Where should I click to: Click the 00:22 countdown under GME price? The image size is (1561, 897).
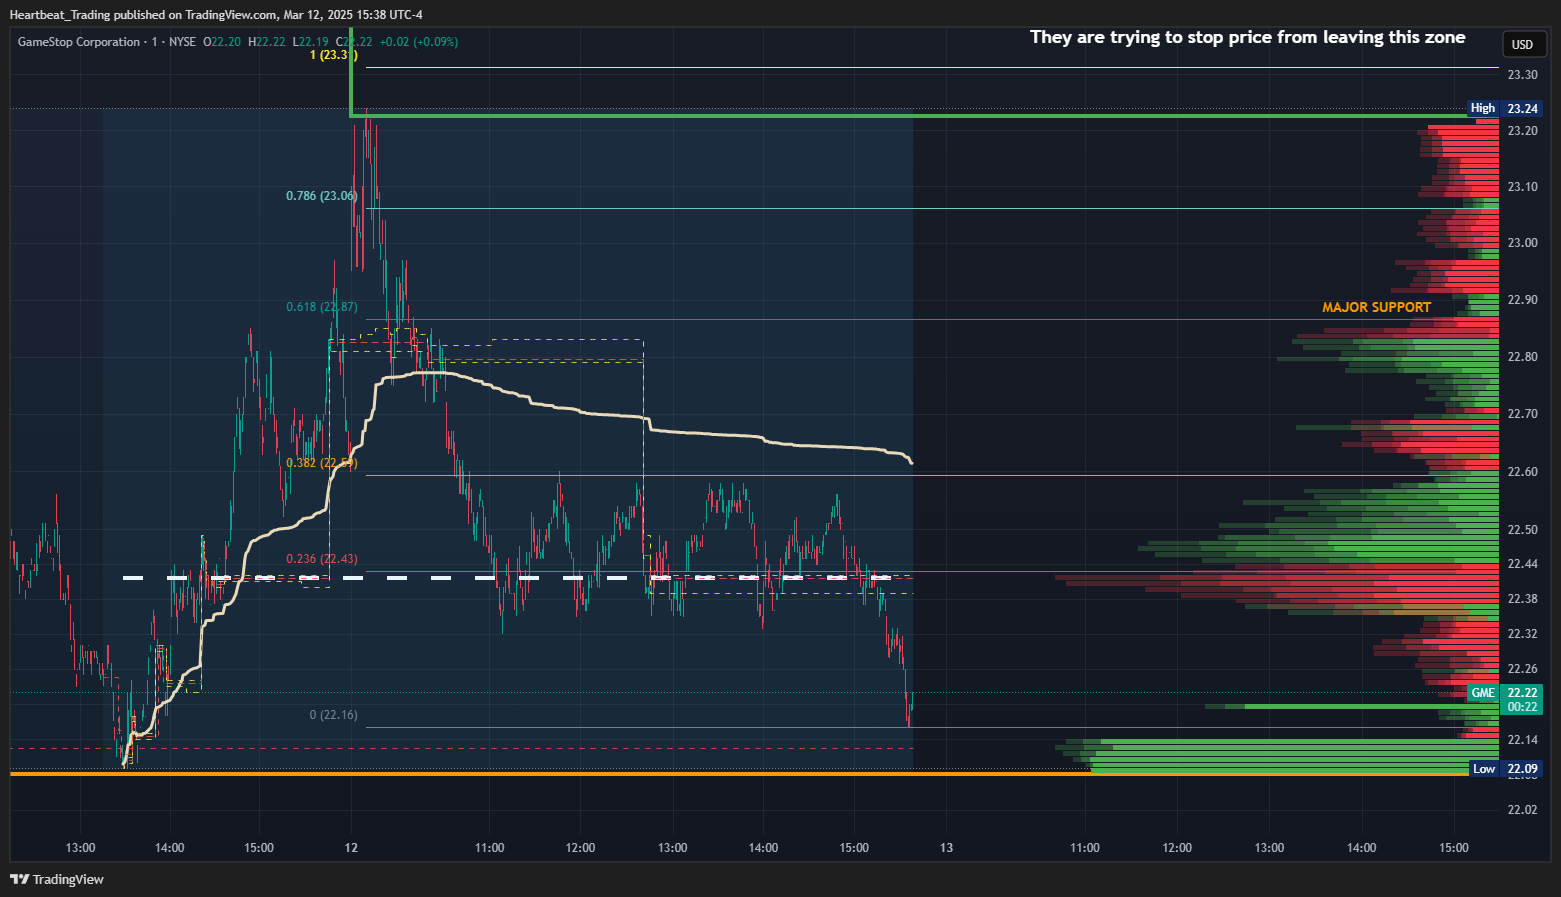point(1522,707)
